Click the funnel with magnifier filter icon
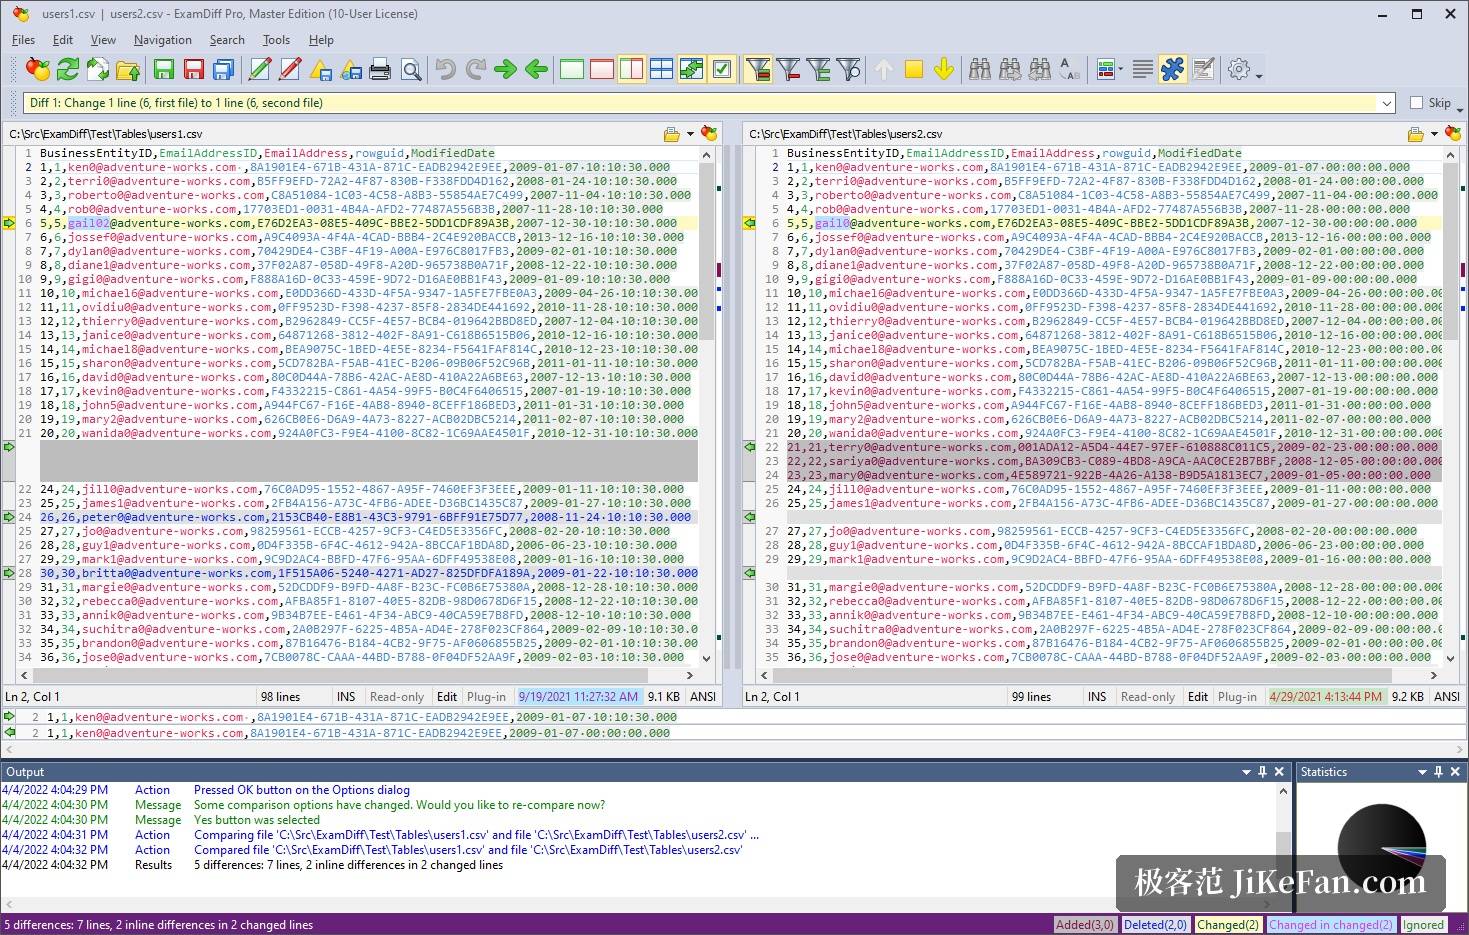The width and height of the screenshot is (1469, 935). point(848,69)
